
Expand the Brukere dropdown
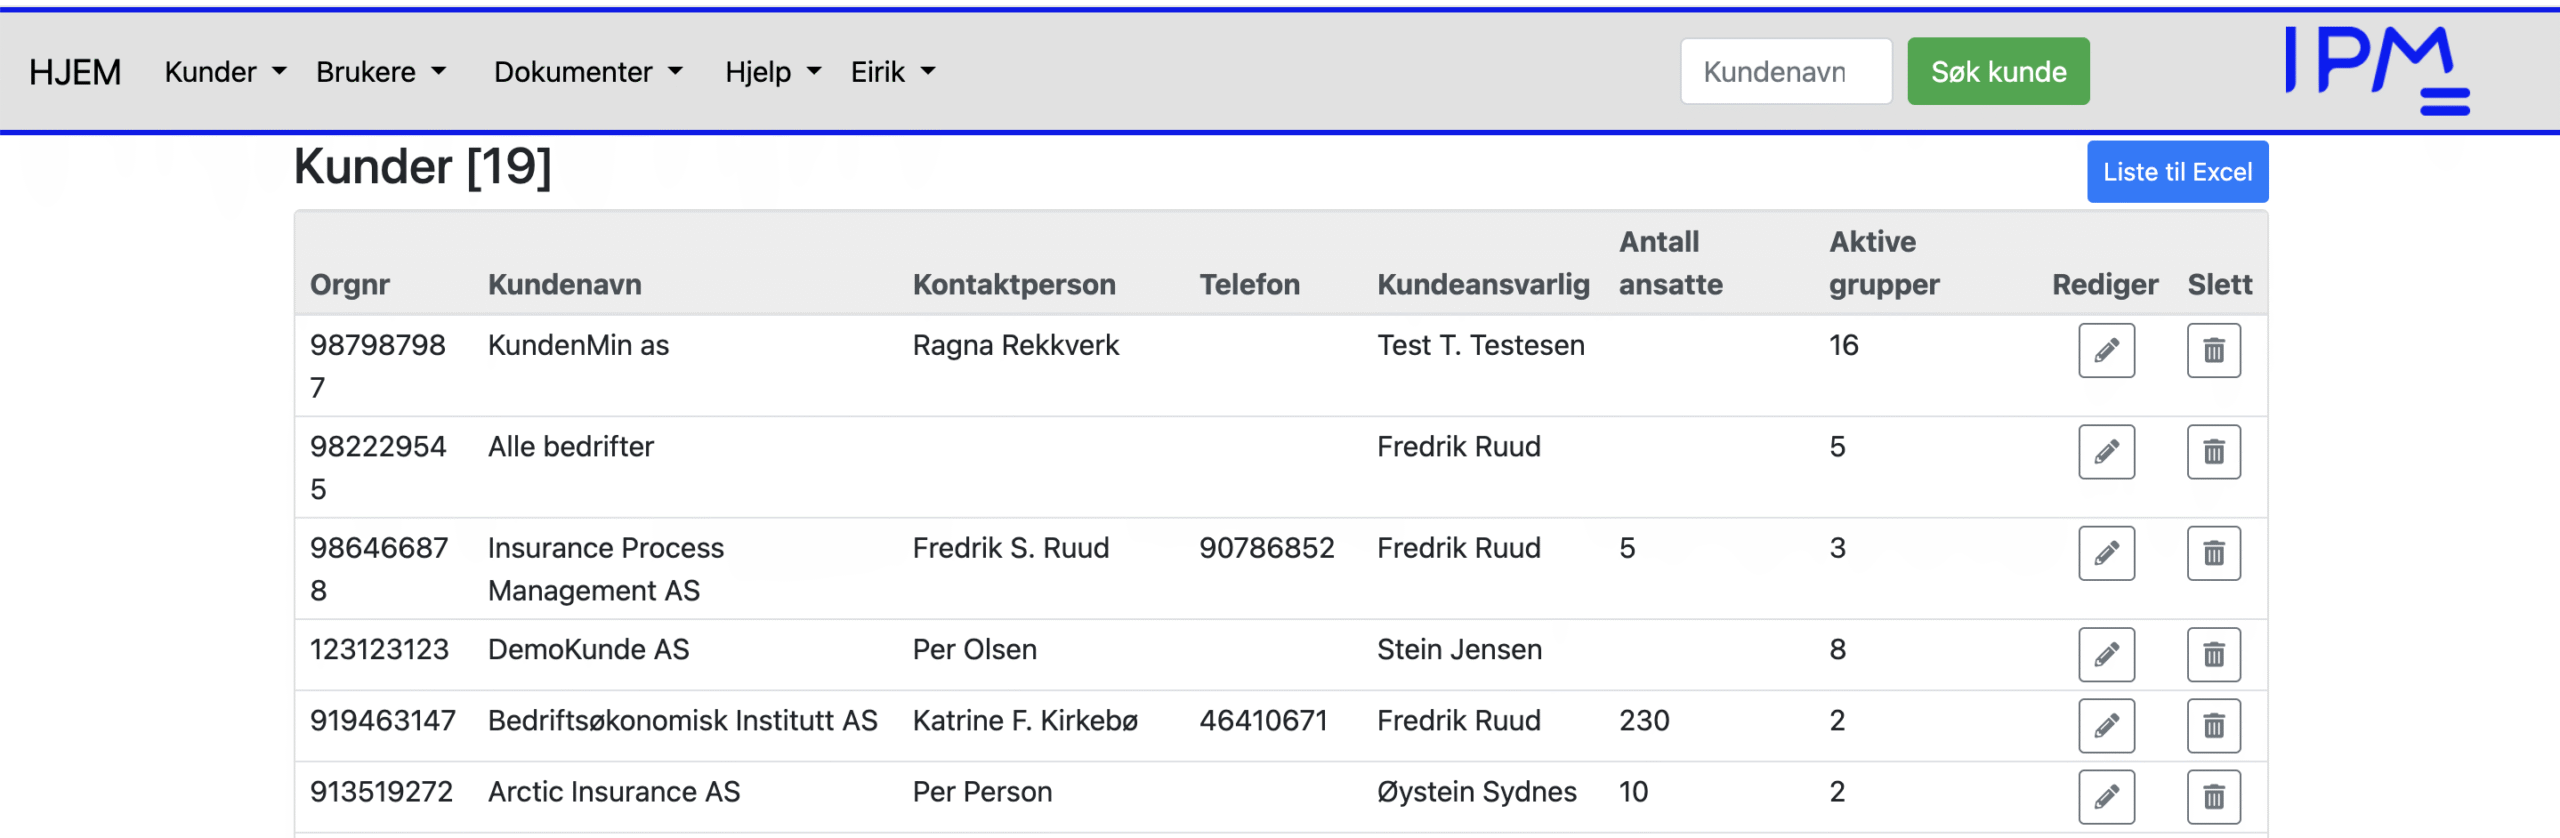pos(380,72)
